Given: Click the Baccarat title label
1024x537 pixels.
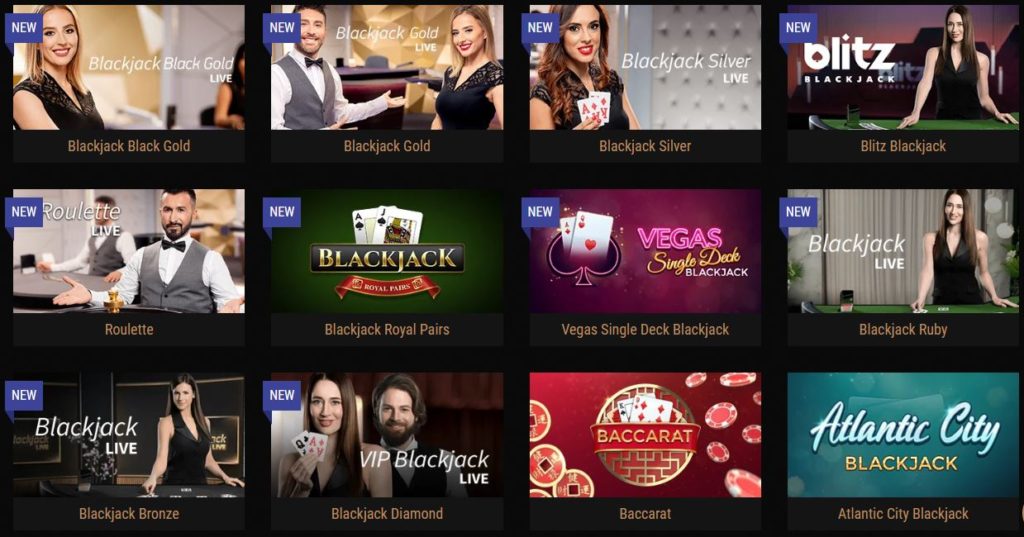Looking at the screenshot, I should (x=645, y=514).
